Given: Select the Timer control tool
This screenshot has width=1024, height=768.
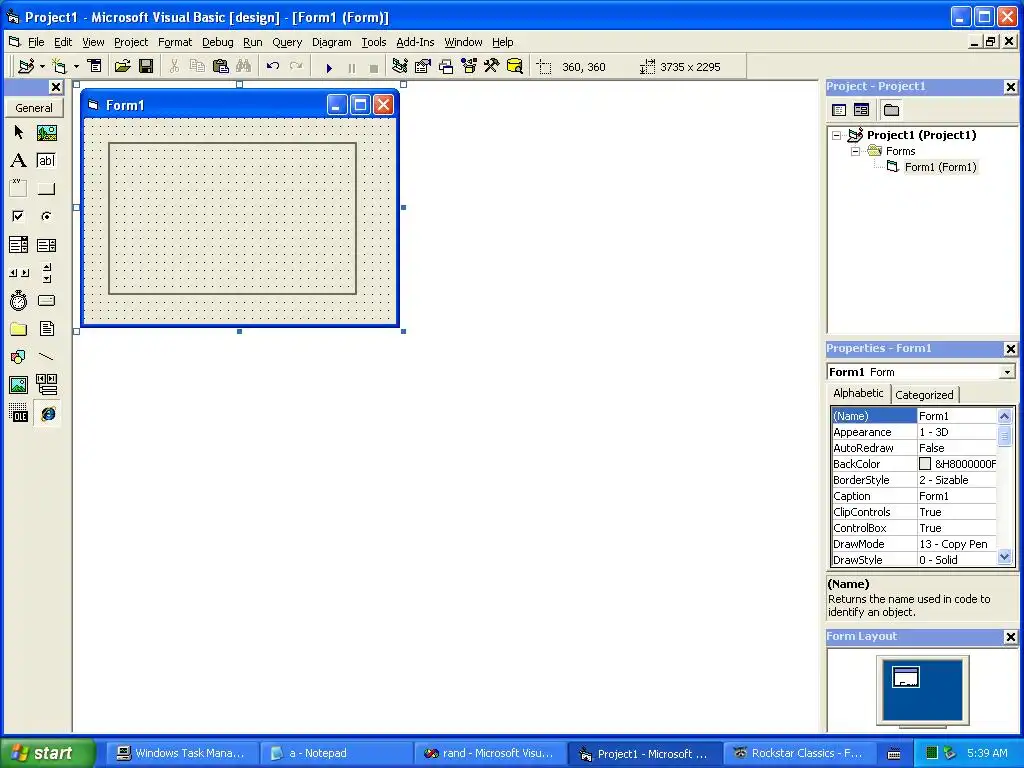Looking at the screenshot, I should pos(18,301).
